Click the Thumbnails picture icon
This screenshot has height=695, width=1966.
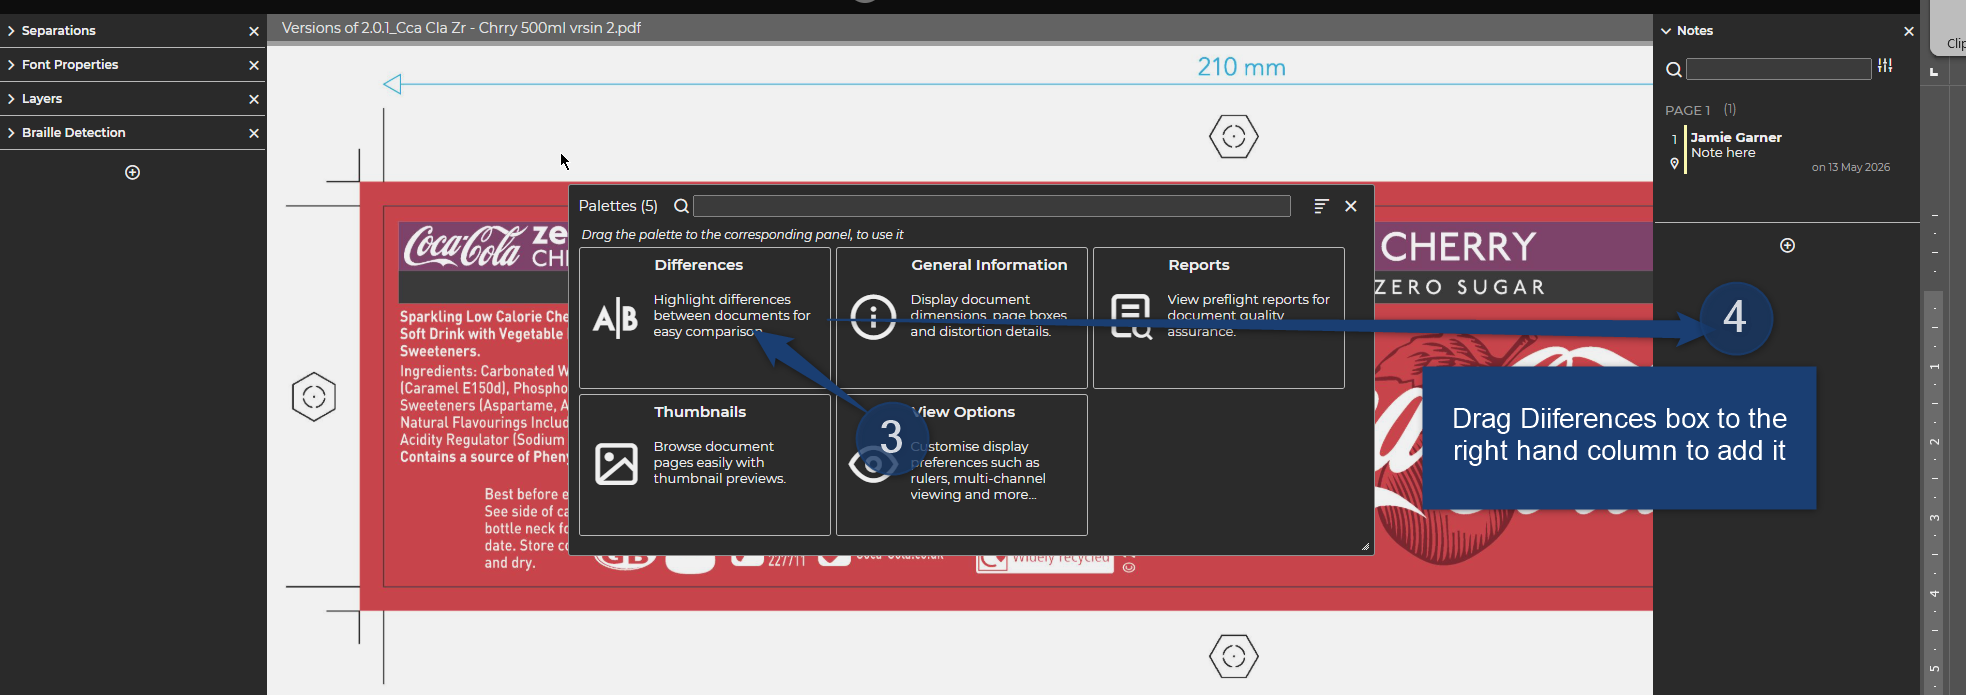[x=616, y=465]
